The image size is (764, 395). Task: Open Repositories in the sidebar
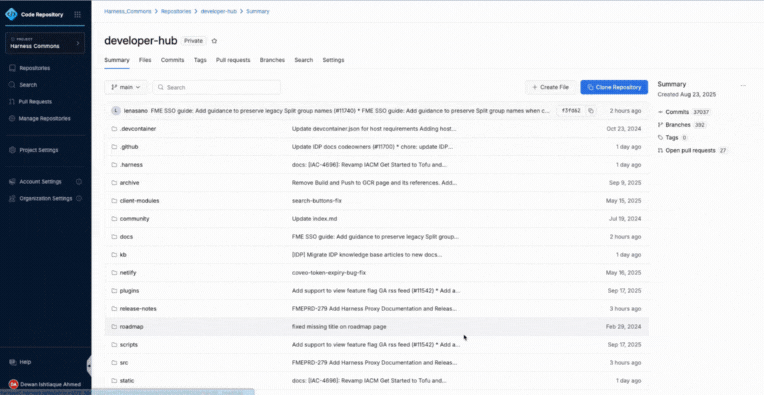click(35, 68)
